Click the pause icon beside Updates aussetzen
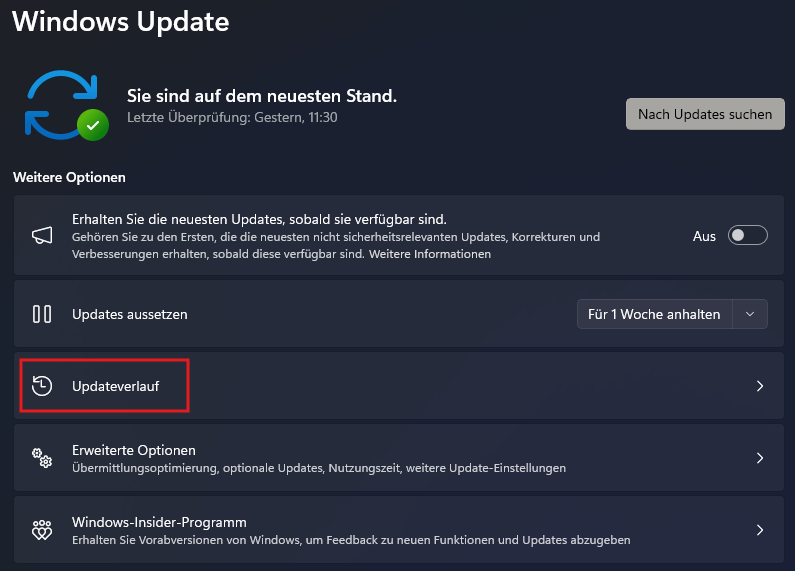Viewport: 795px width, 571px height. [42, 314]
